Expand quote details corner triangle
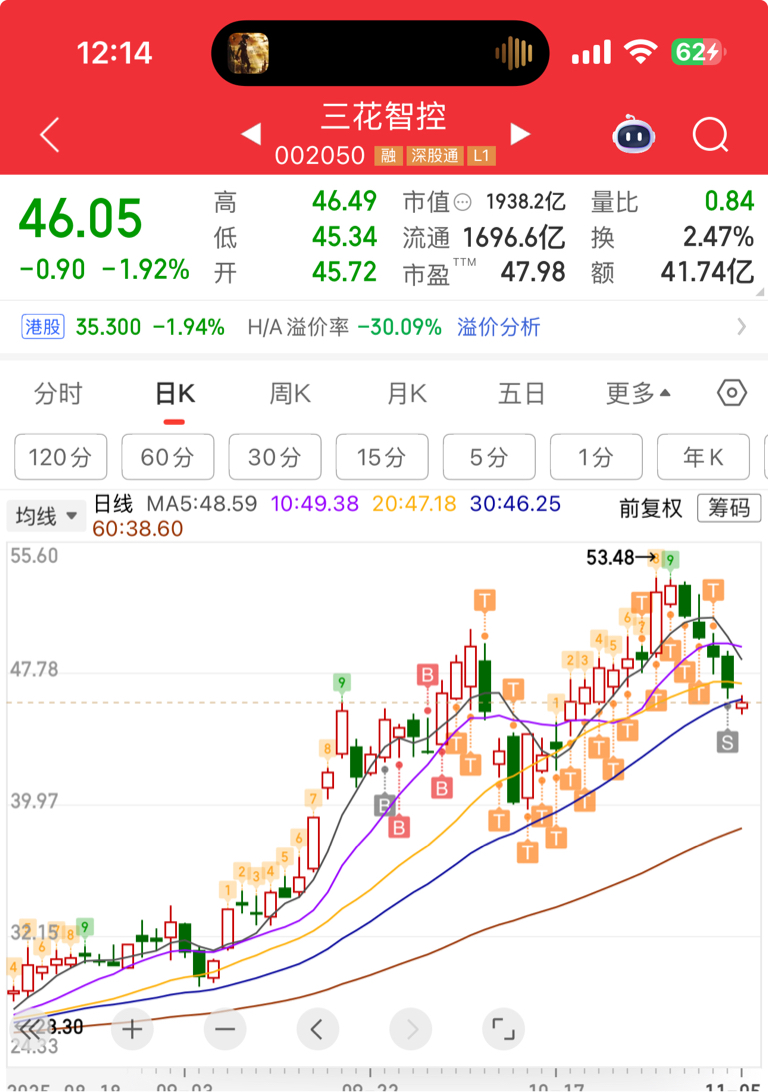Image resolution: width=768 pixels, height=1092 pixels. [758, 292]
